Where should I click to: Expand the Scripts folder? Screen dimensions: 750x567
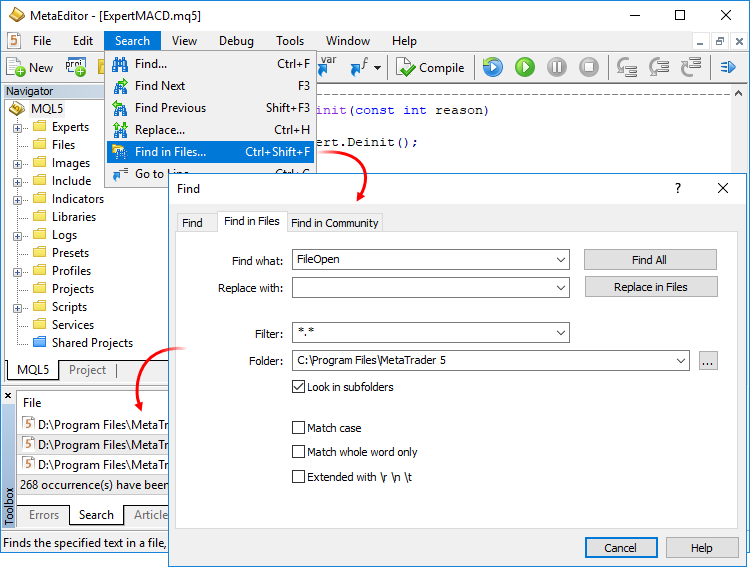click(x=17, y=308)
